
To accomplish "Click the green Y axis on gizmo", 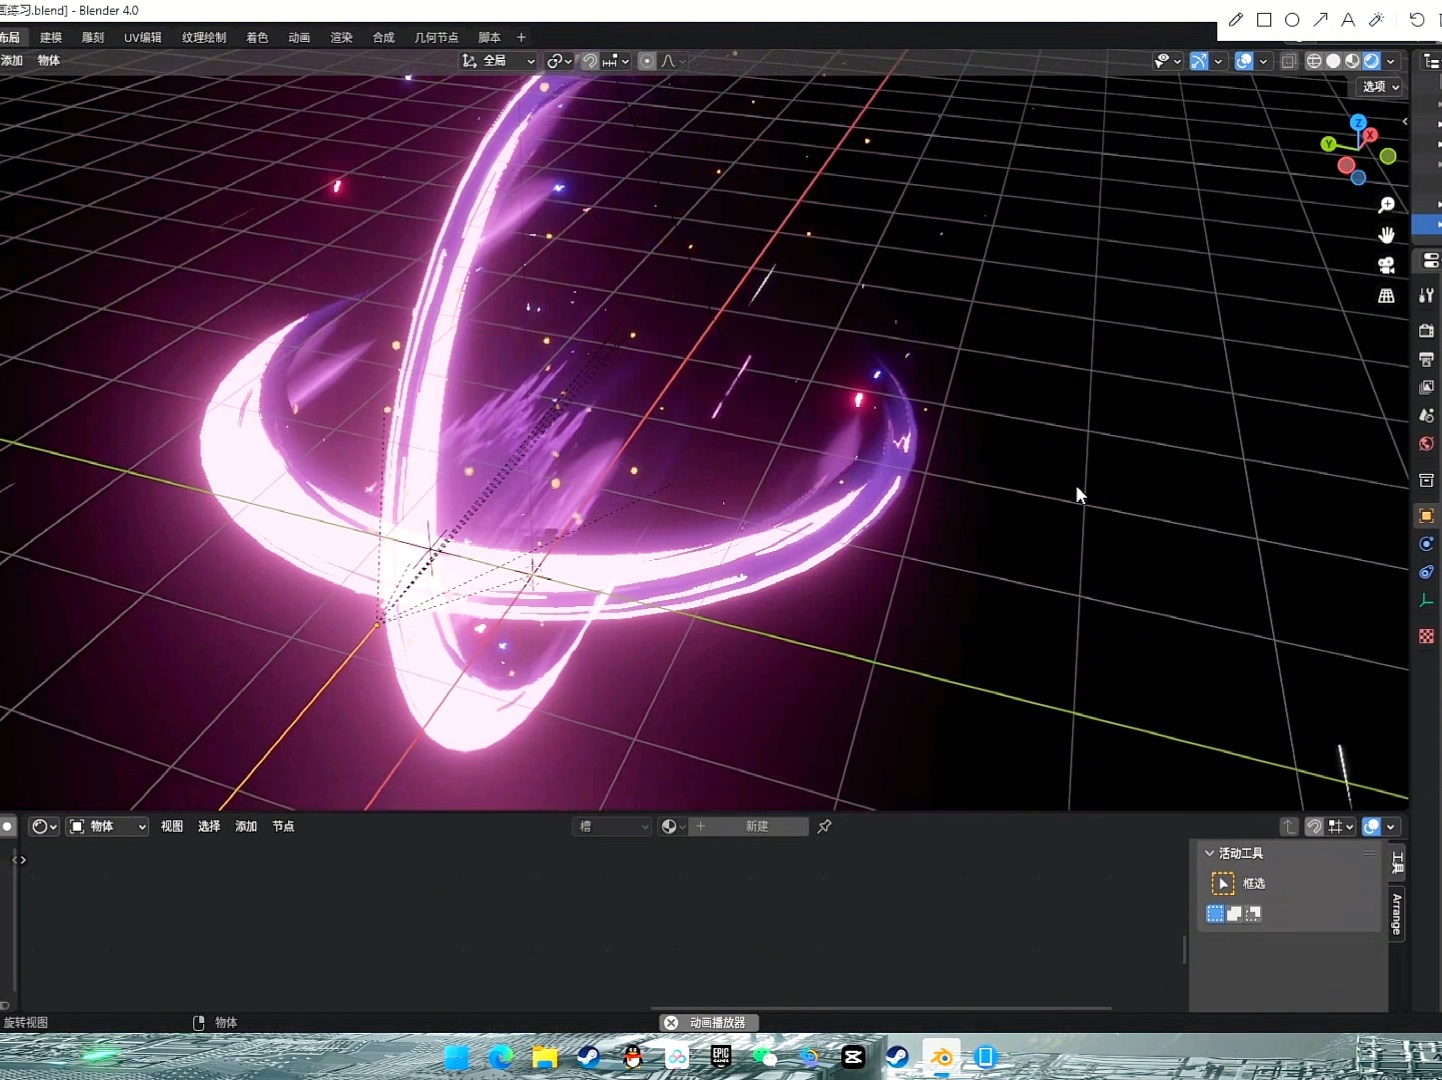I will (x=1328, y=144).
